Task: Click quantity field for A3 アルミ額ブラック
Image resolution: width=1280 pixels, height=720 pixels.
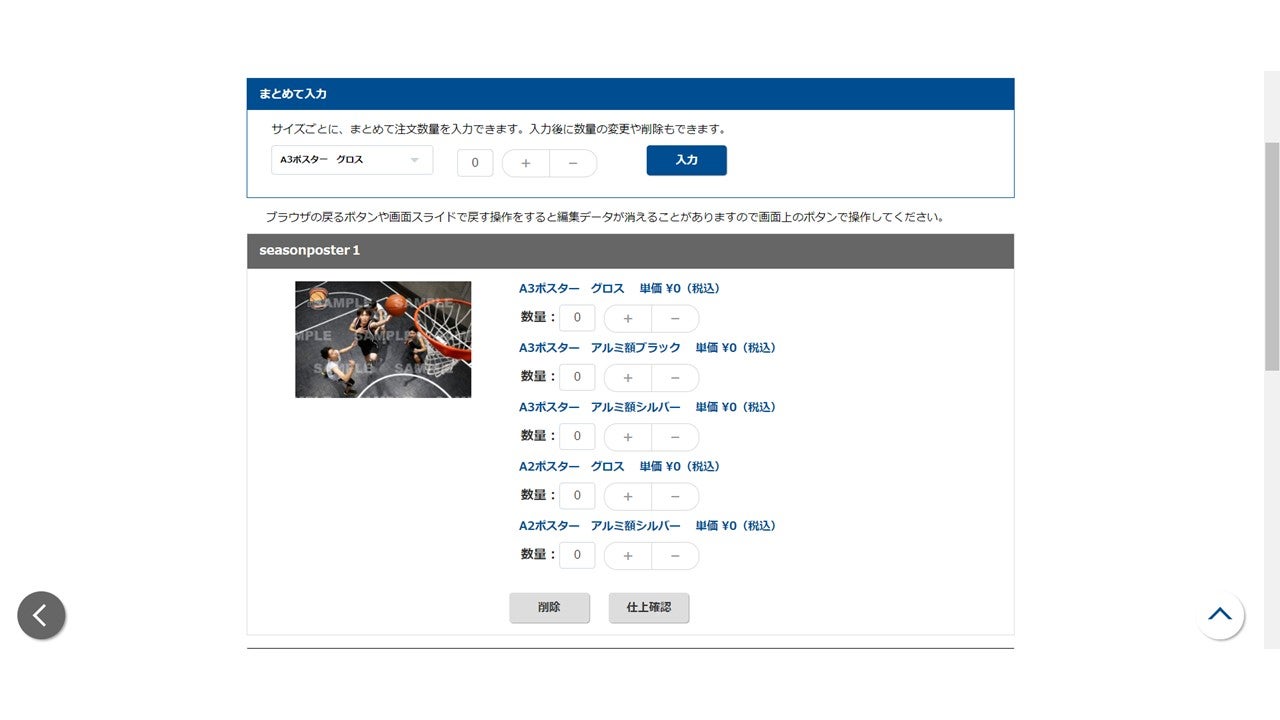Action: tap(577, 377)
